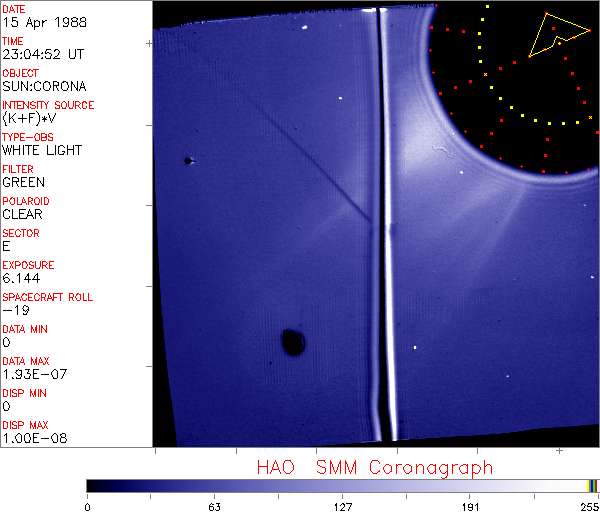Click the FILTER label

(x=18, y=169)
